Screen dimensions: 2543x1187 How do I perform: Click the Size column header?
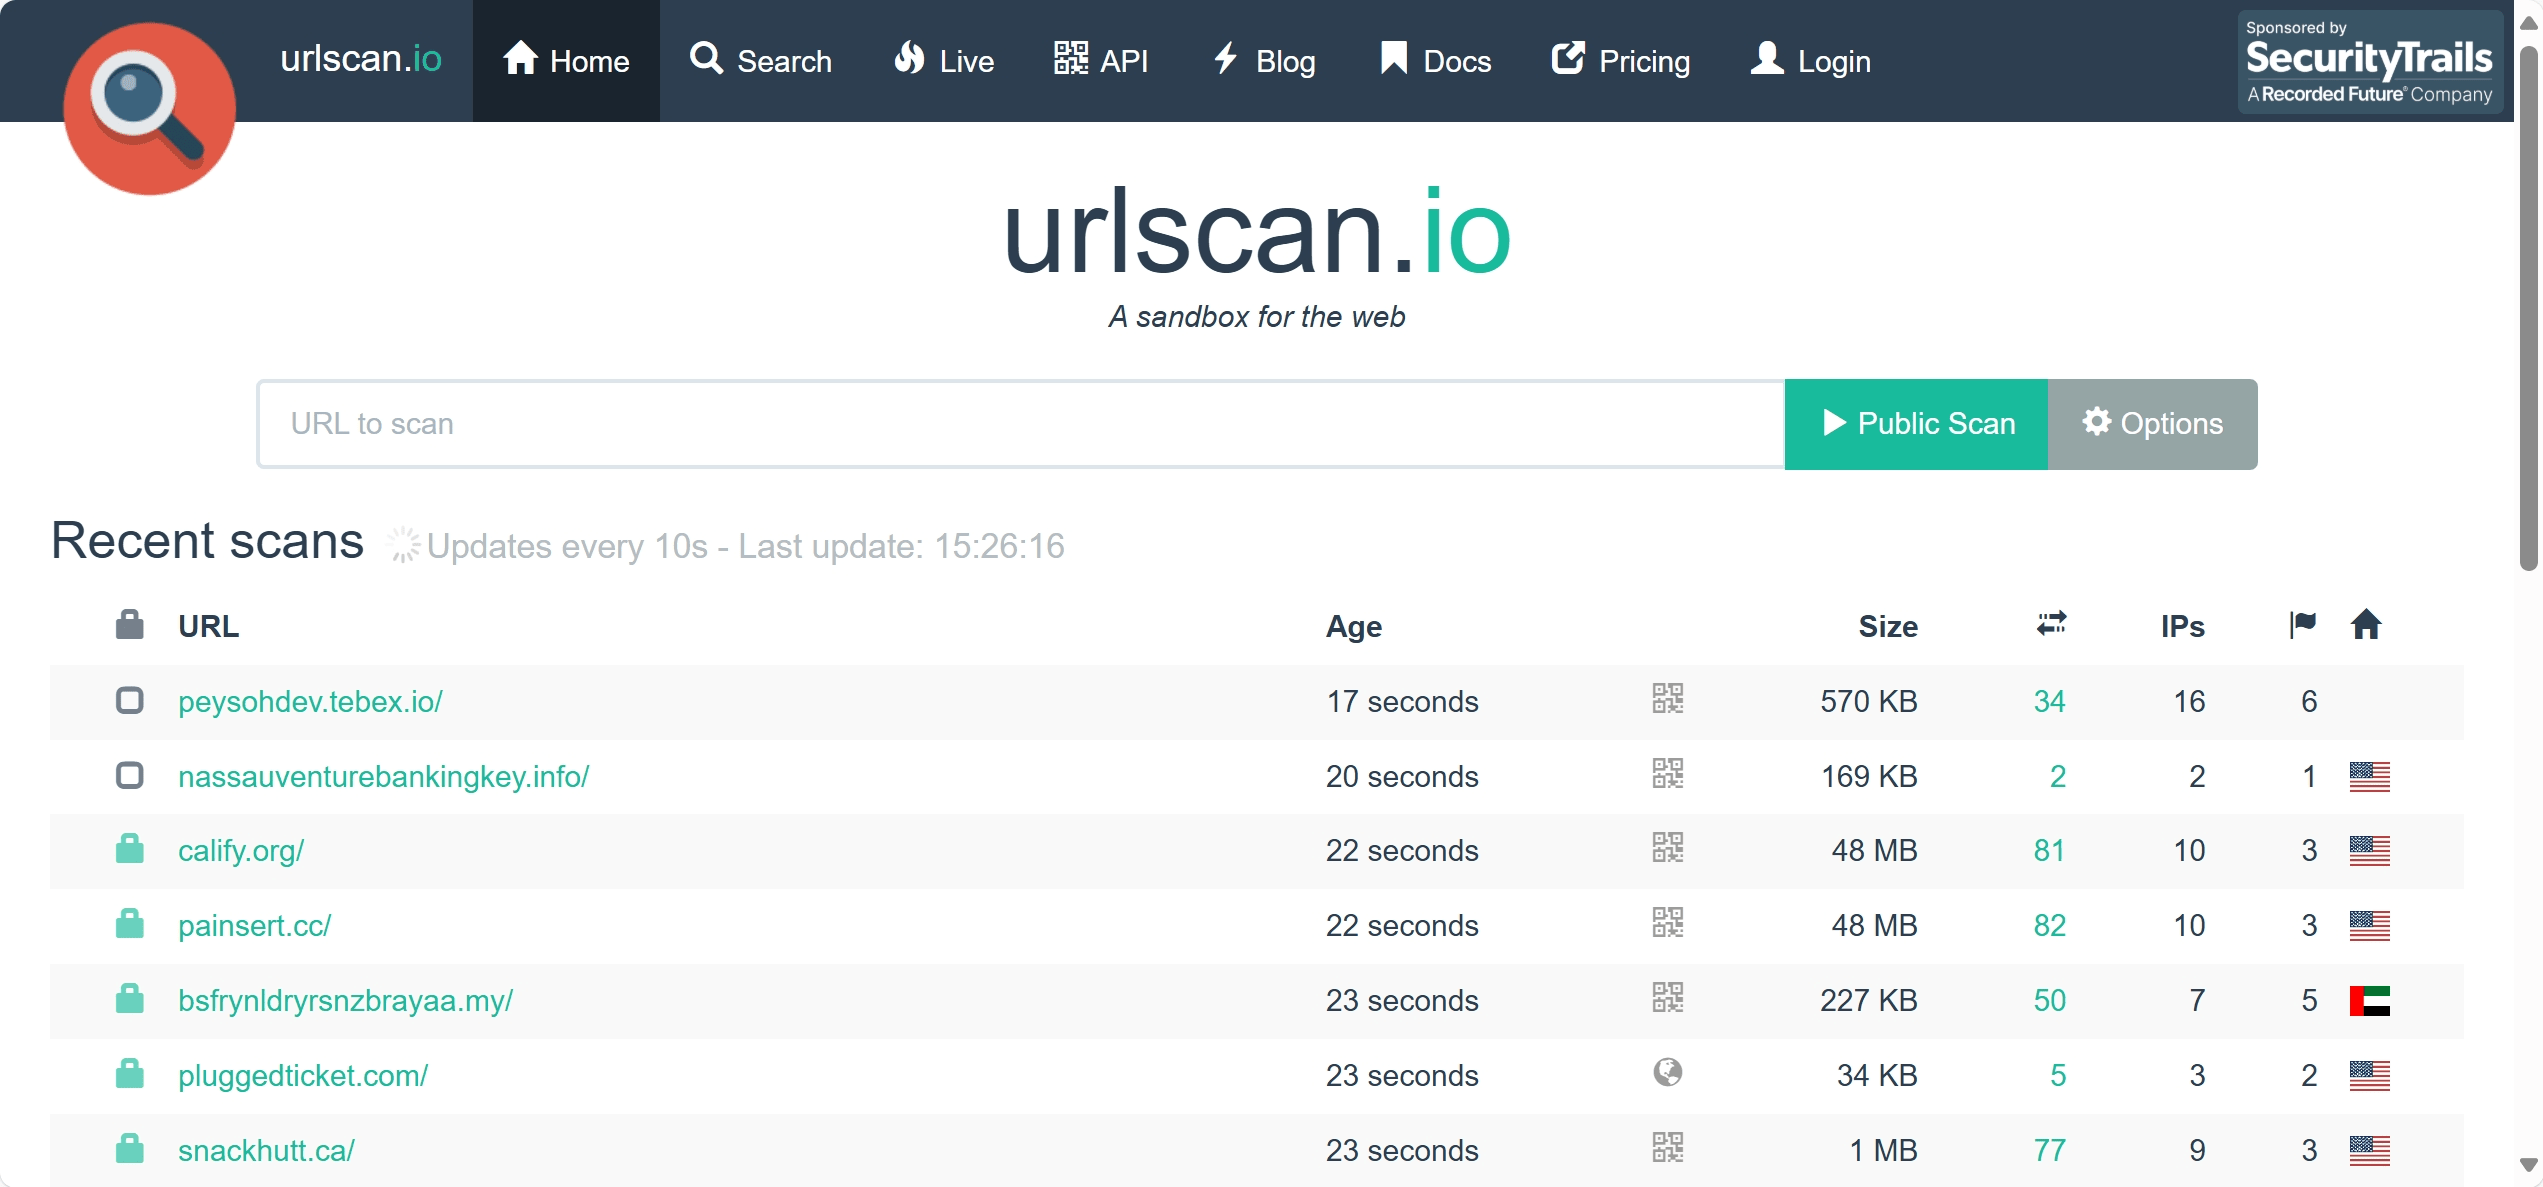coord(1888,626)
